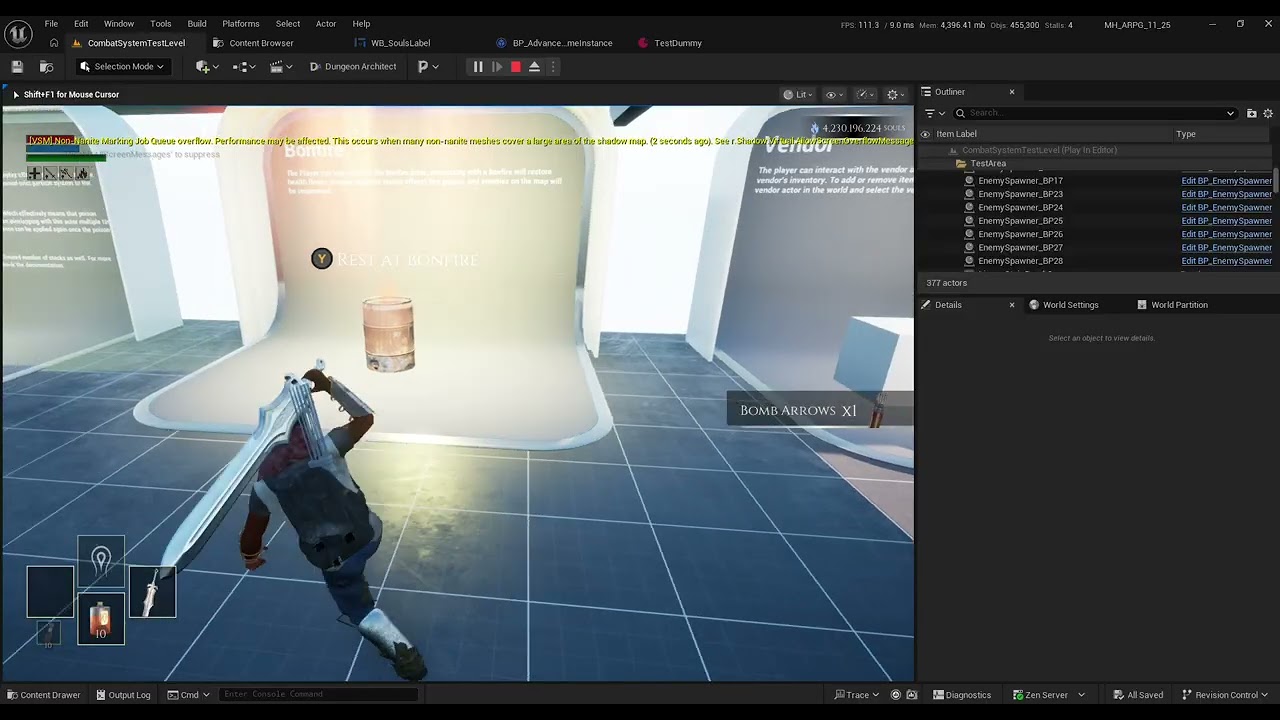Open the Trace dropdown in status bar

(x=857, y=695)
